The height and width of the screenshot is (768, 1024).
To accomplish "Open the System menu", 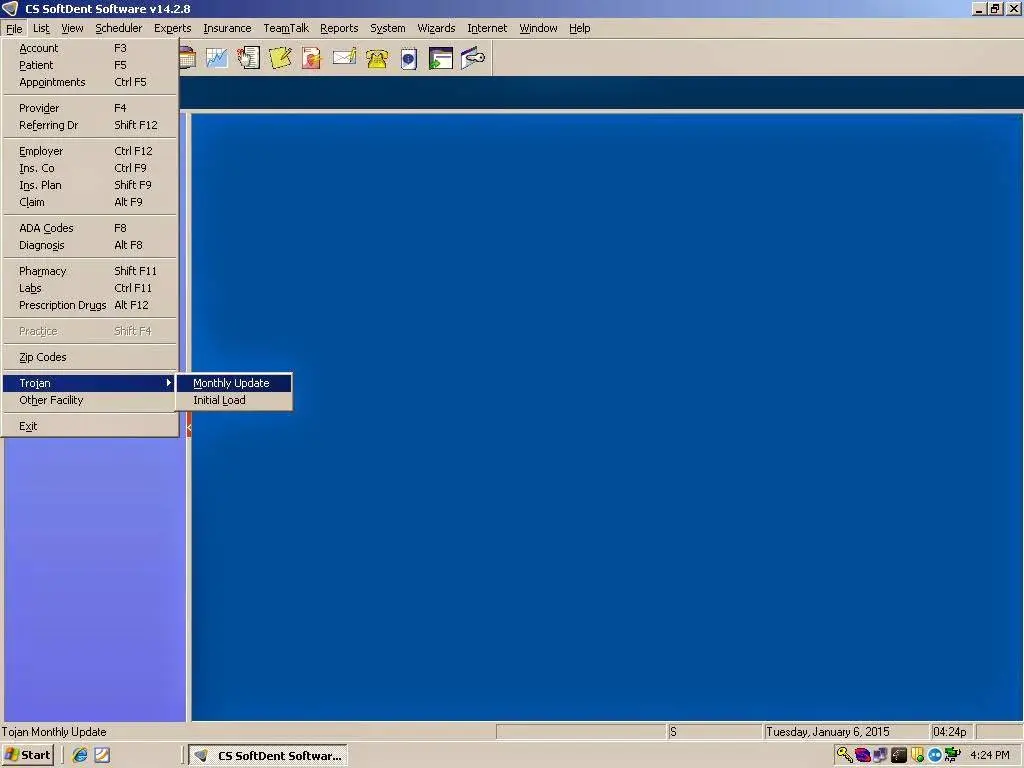I will [x=387, y=28].
